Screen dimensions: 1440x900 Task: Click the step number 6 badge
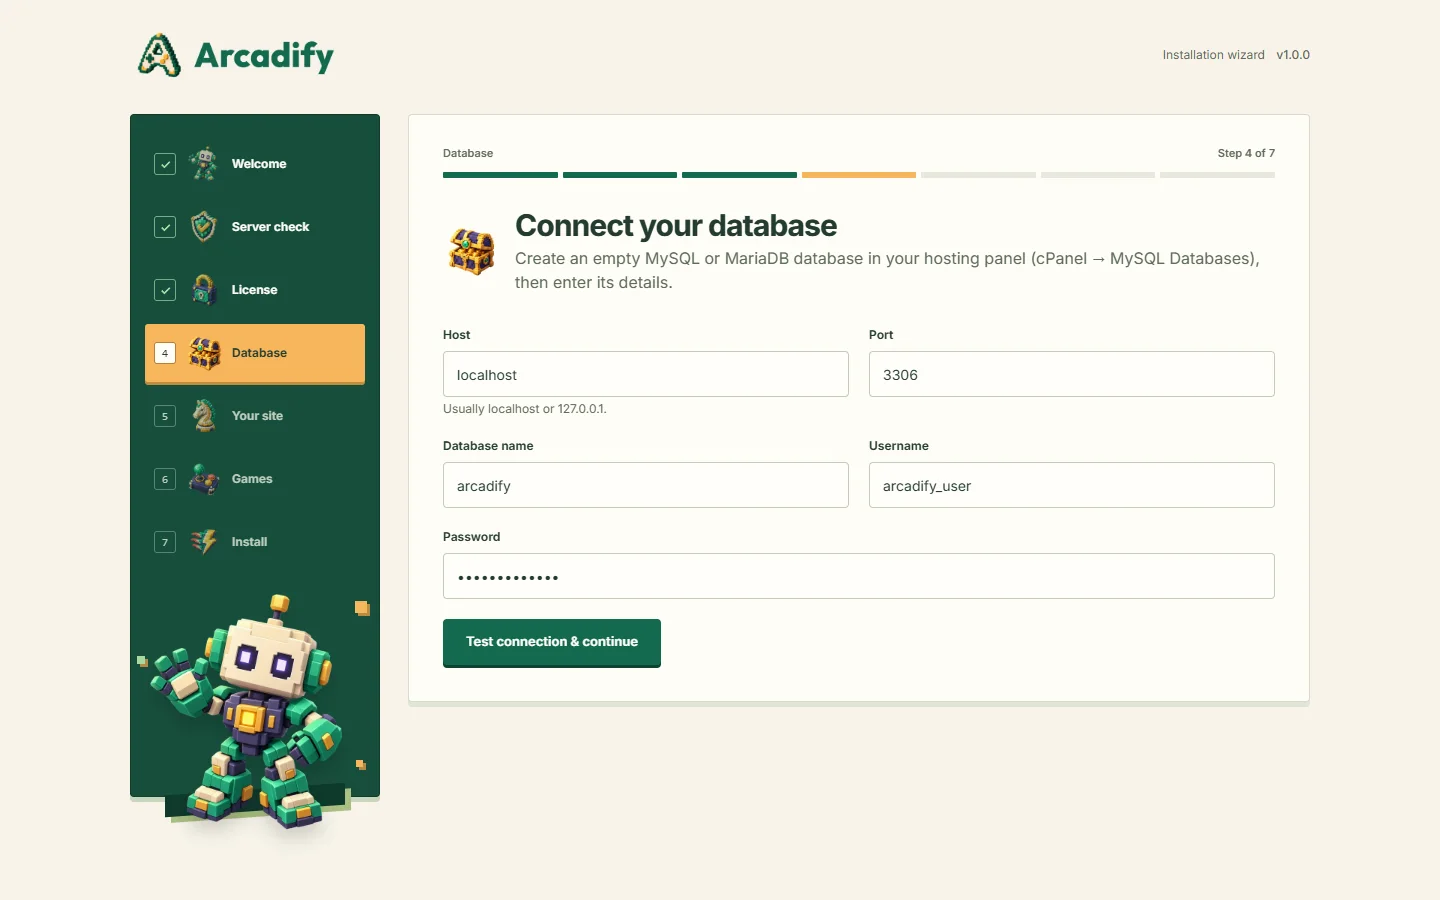(x=165, y=479)
